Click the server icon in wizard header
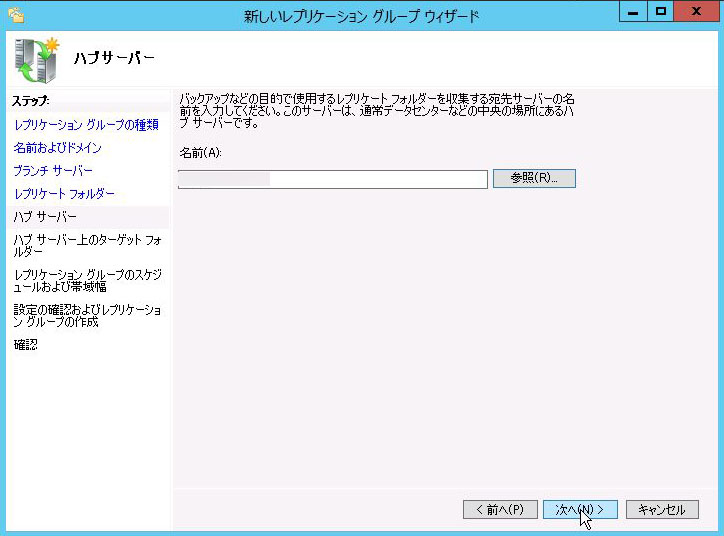The height and width of the screenshot is (536, 724). [x=36, y=59]
